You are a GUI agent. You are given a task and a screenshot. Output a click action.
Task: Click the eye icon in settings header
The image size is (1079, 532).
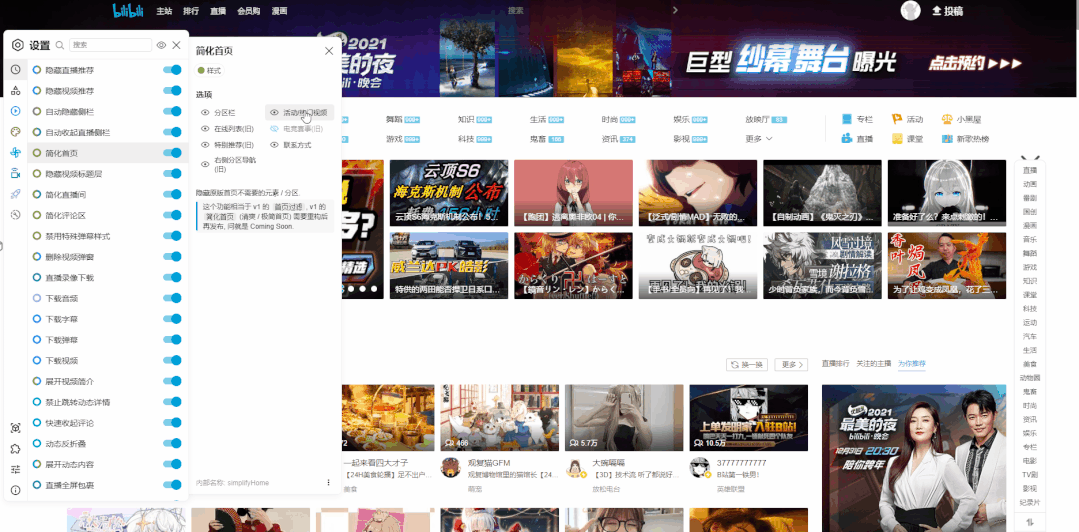coord(161,45)
